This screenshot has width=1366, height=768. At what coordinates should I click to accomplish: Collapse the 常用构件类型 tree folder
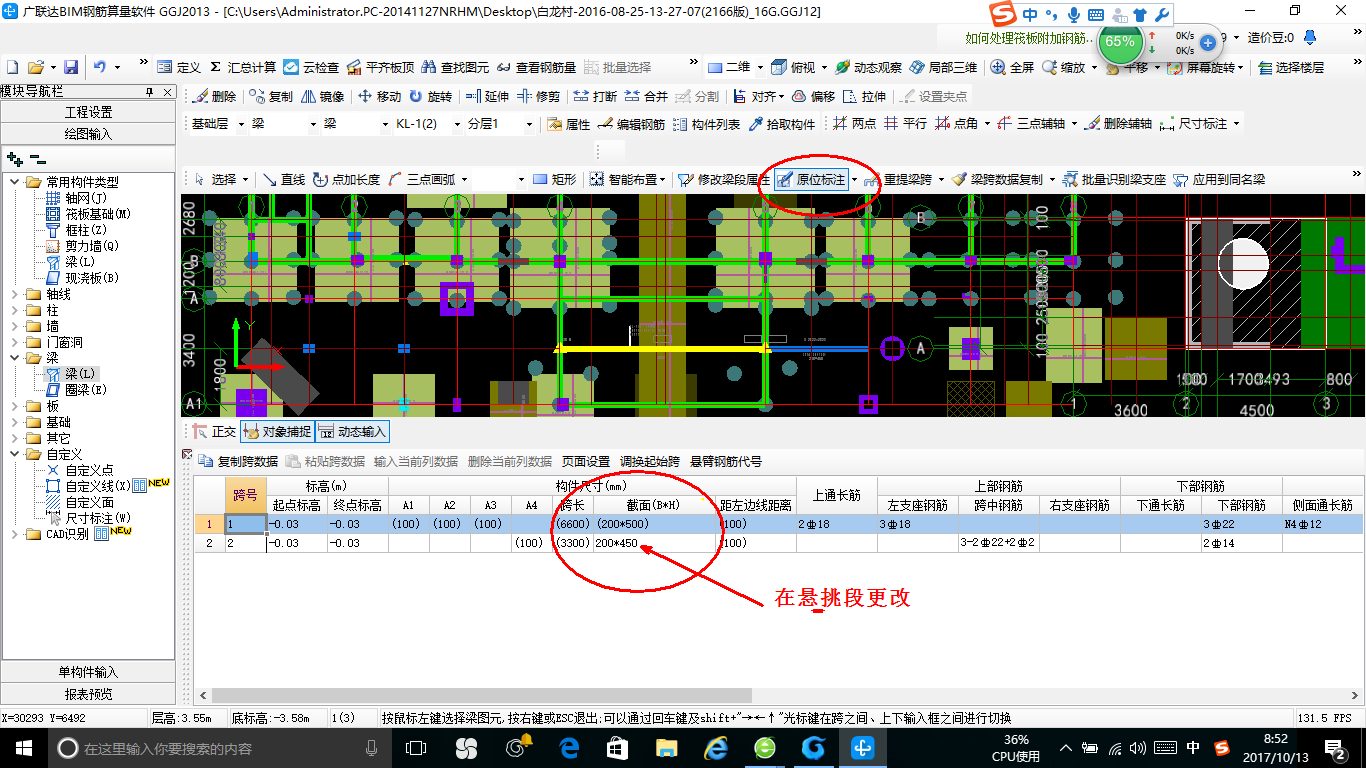(14, 182)
